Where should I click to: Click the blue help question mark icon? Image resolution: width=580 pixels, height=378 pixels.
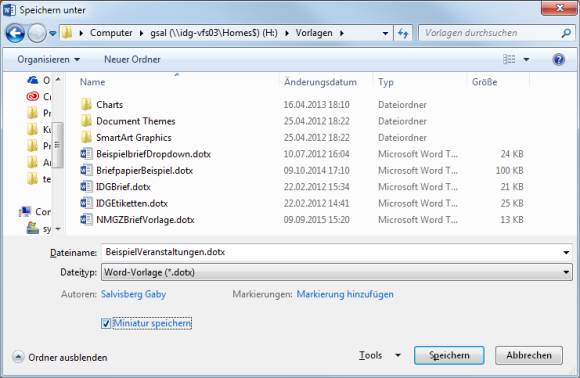559,59
